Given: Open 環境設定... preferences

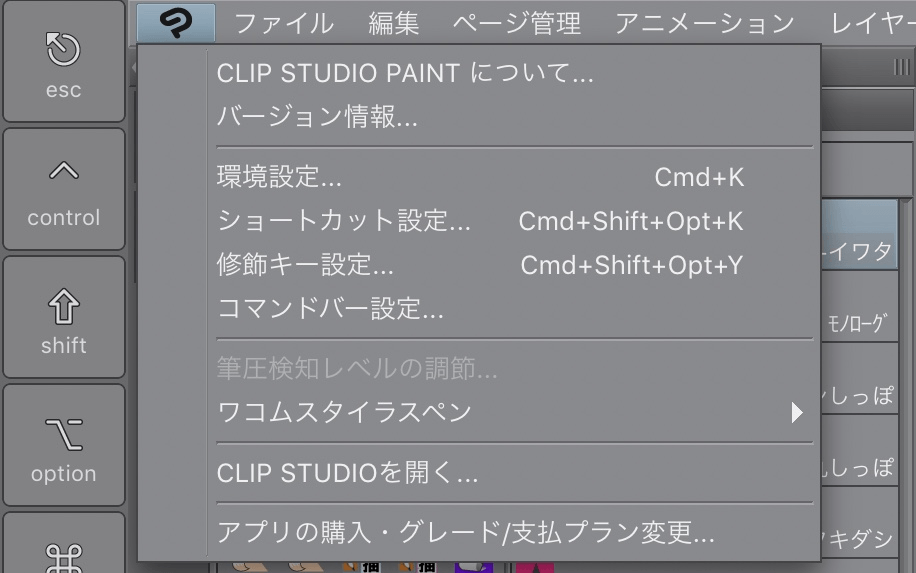Looking at the screenshot, I should point(279,178).
